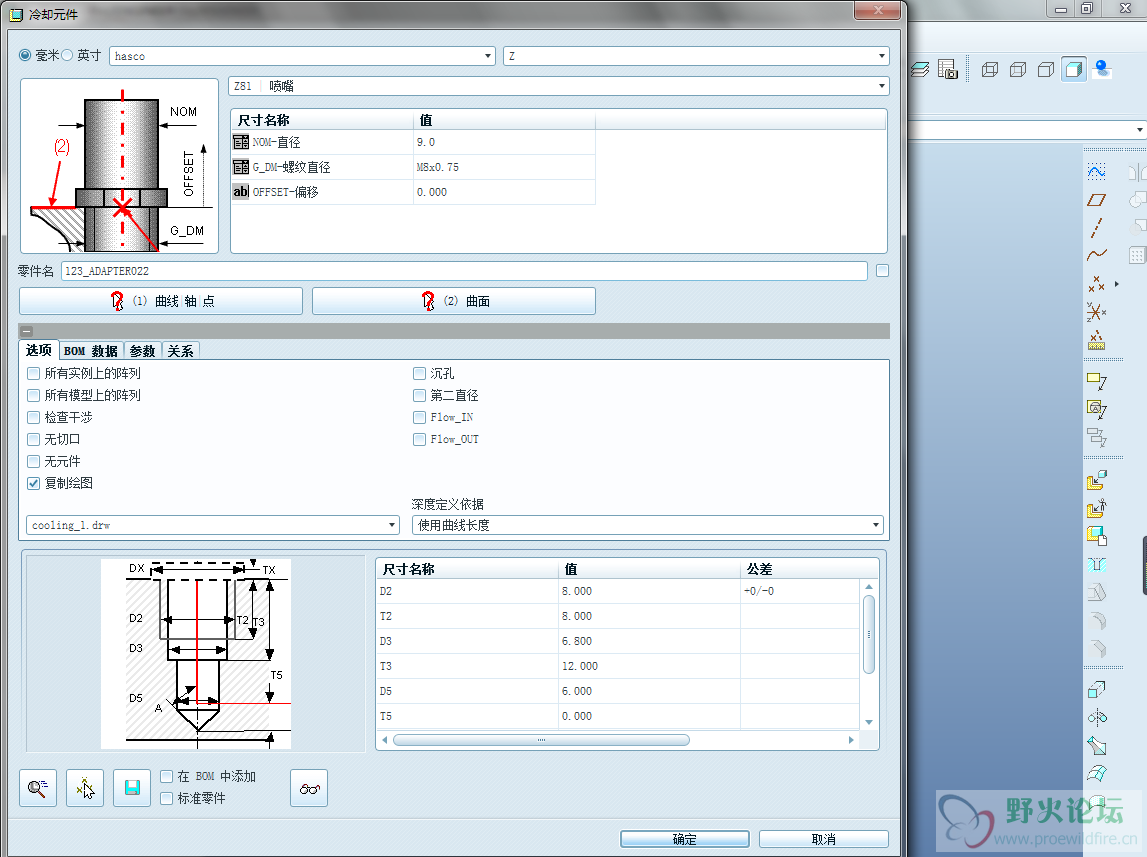Image resolution: width=1147 pixels, height=857 pixels.
Task: Enable 无元件 checkbox
Action: click(34, 461)
